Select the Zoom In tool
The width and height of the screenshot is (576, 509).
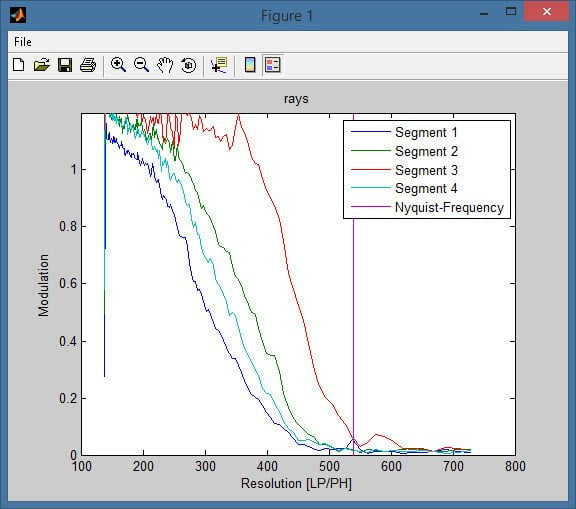coord(118,65)
